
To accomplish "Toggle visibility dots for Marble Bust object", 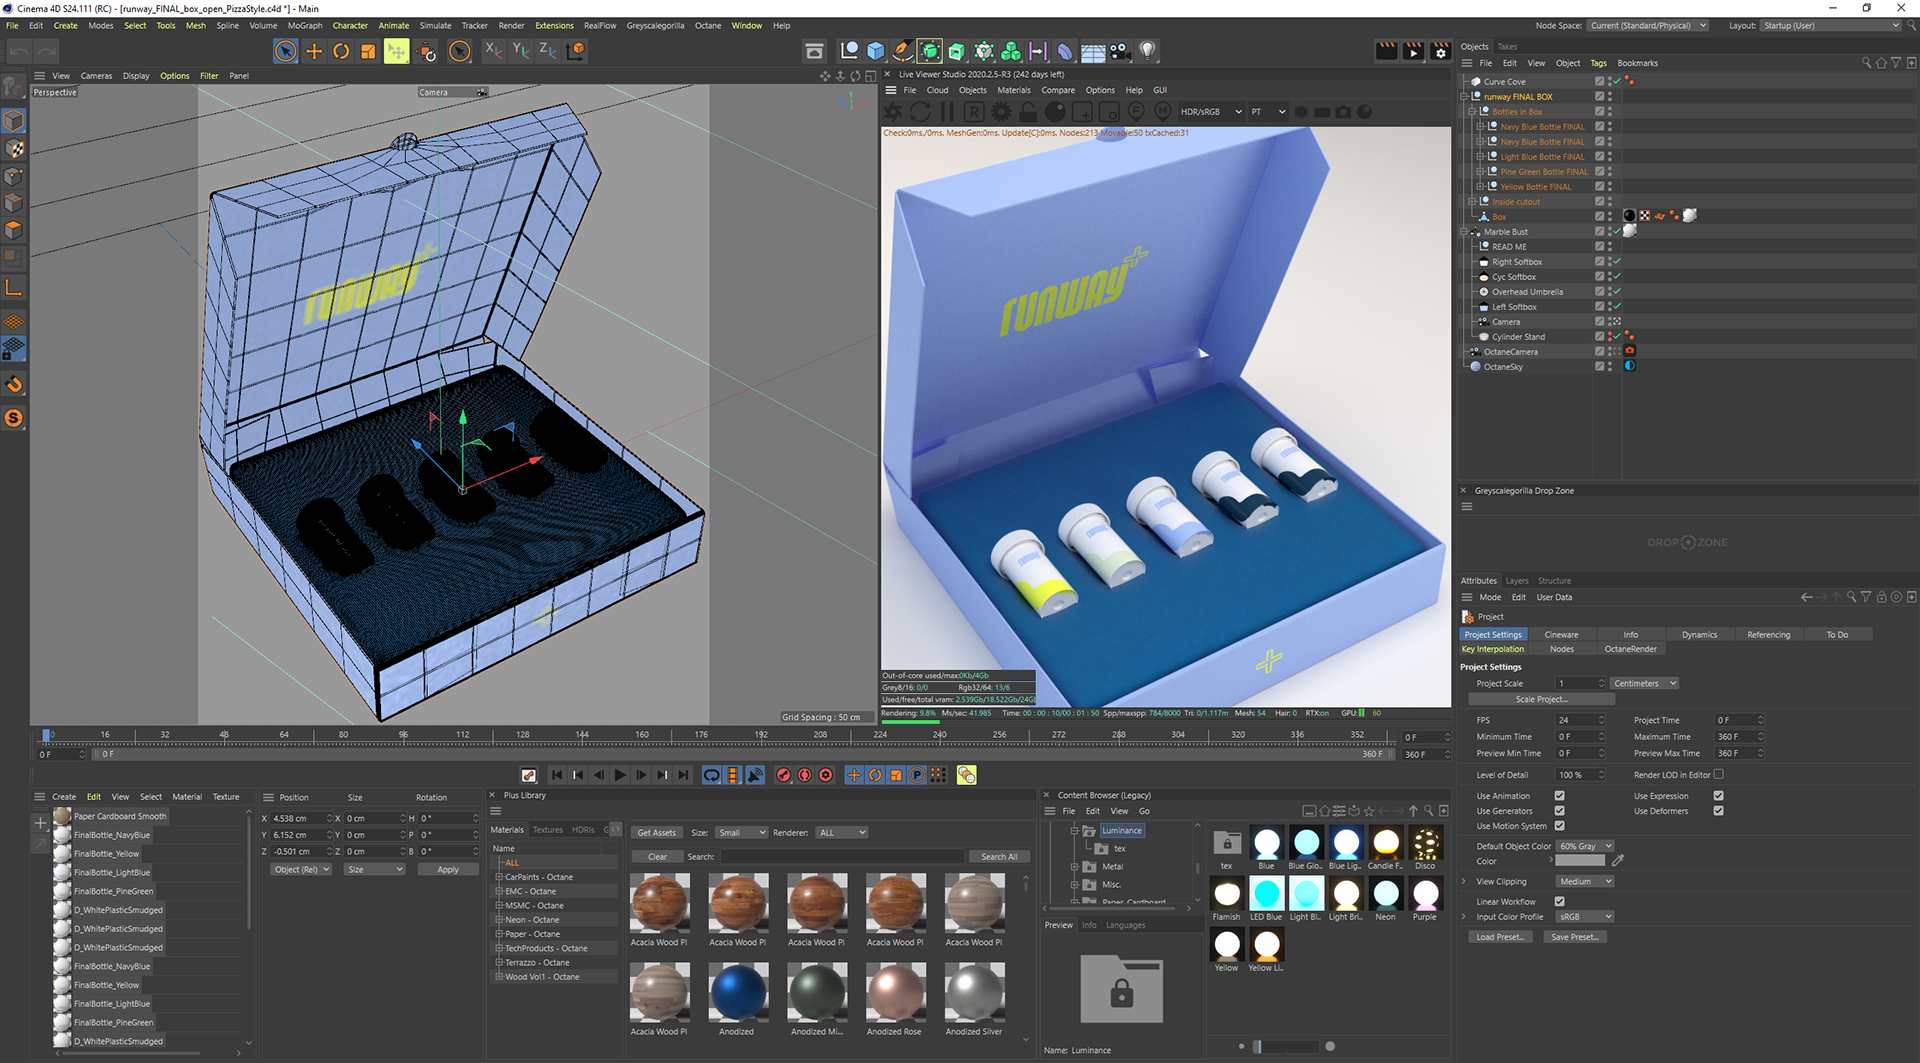I will (1610, 232).
